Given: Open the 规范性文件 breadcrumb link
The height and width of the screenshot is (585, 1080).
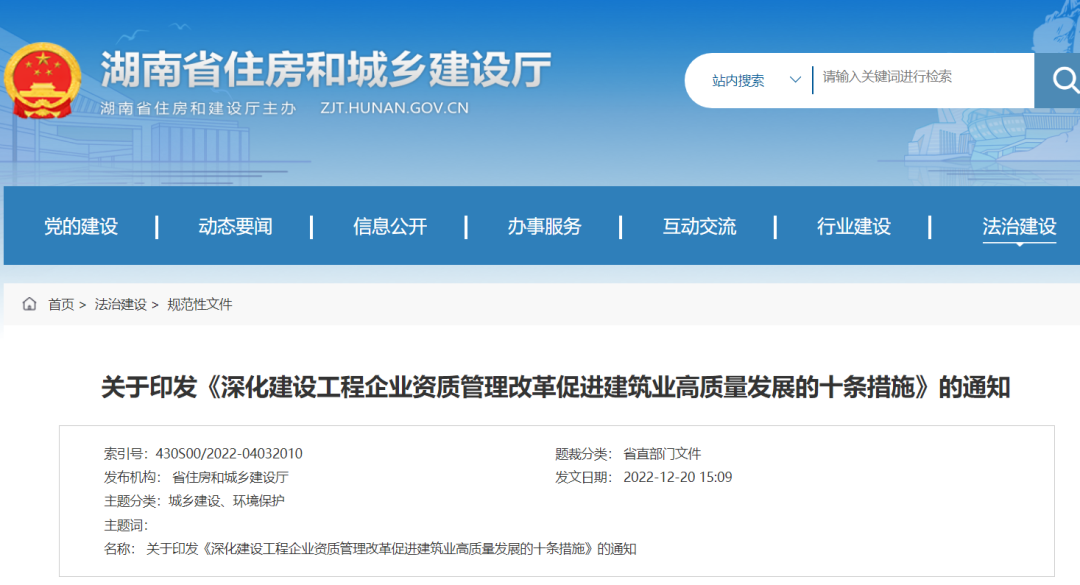Looking at the screenshot, I should point(202,303).
